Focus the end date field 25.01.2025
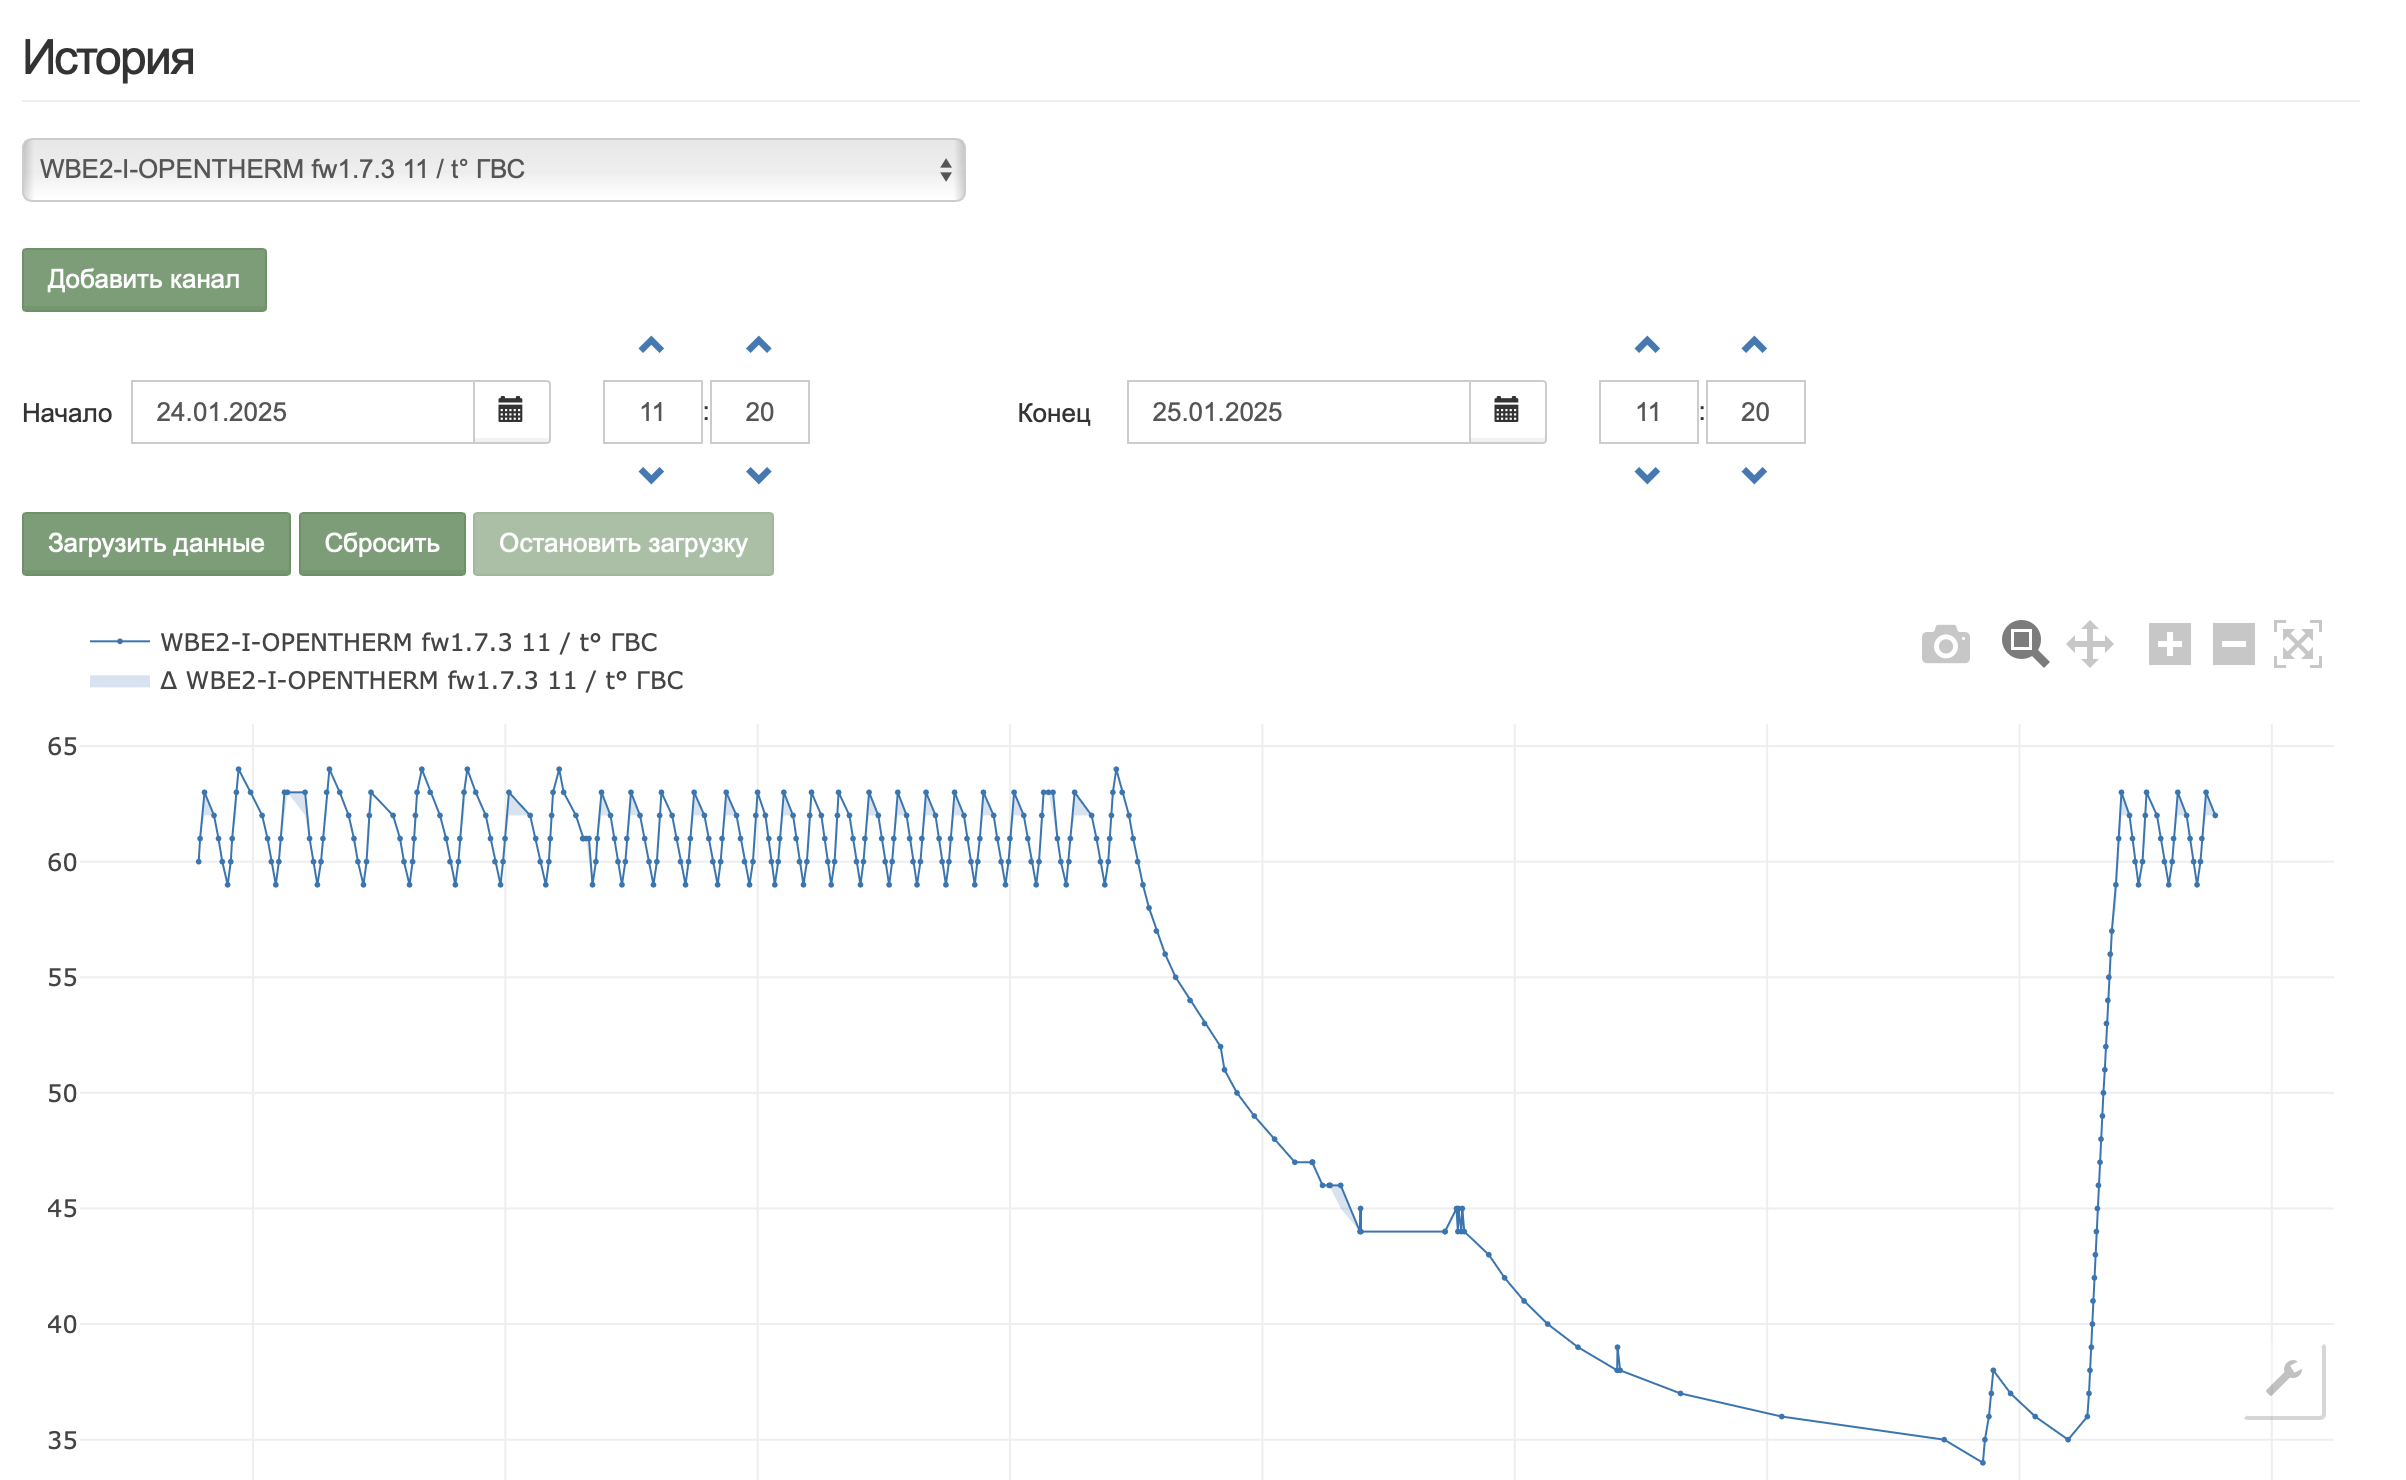The image size is (2406, 1480). (1299, 411)
